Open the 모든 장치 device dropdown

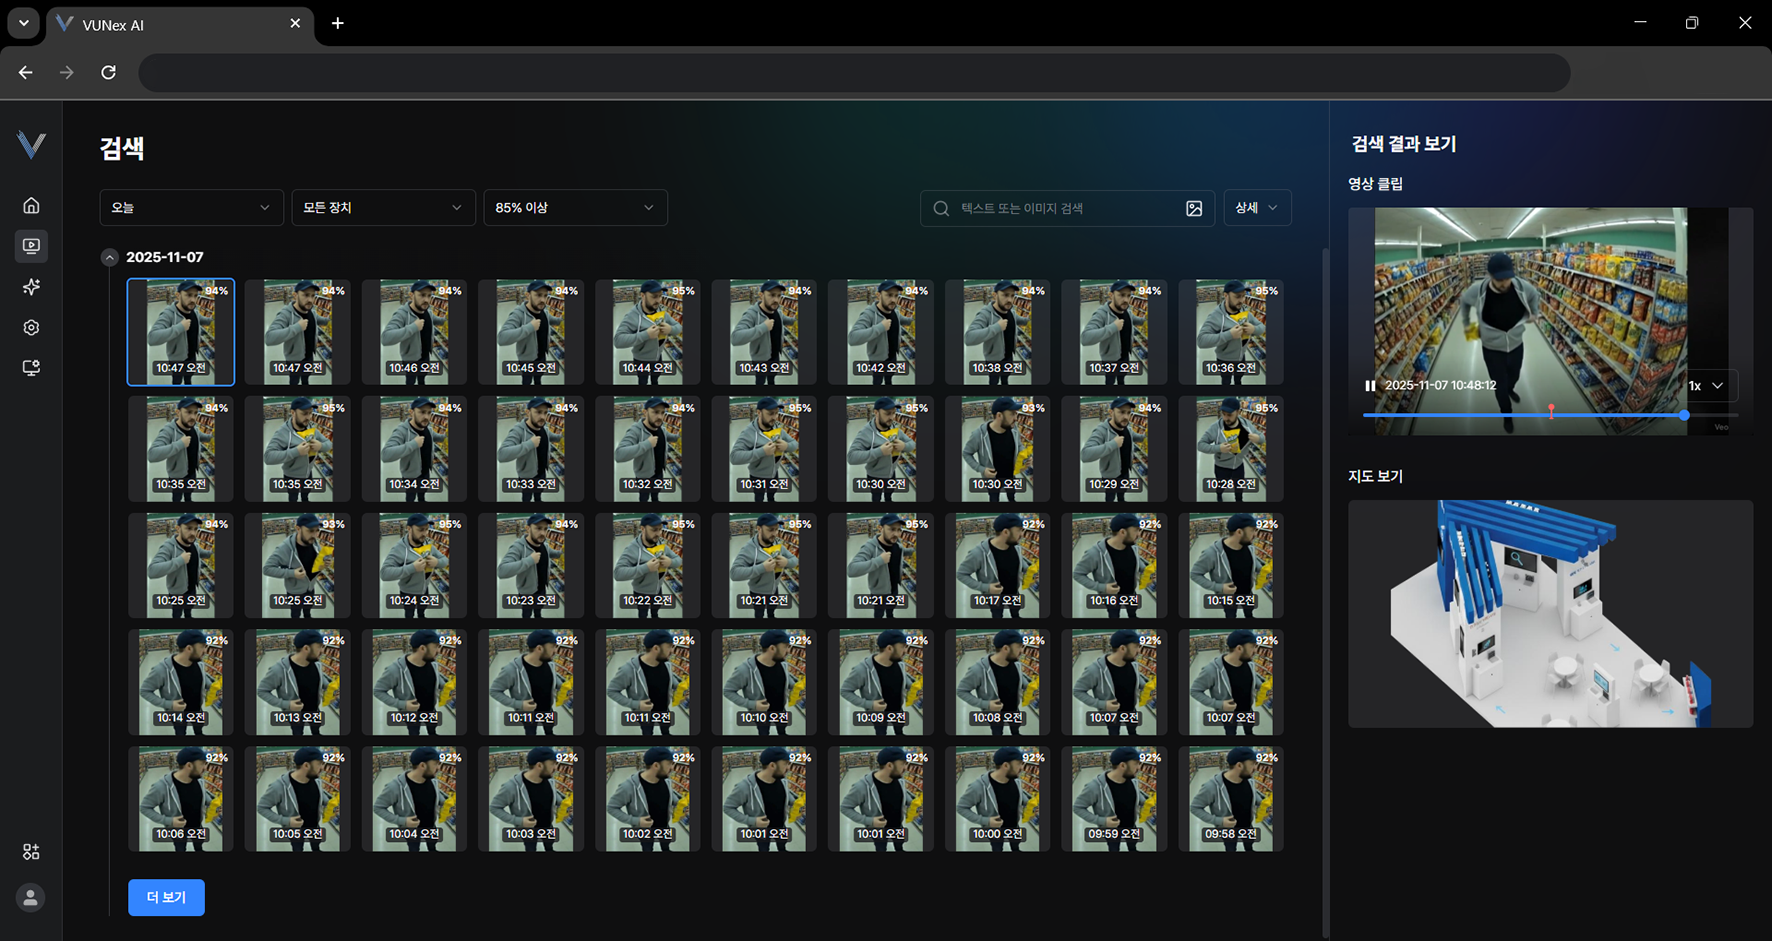[382, 208]
